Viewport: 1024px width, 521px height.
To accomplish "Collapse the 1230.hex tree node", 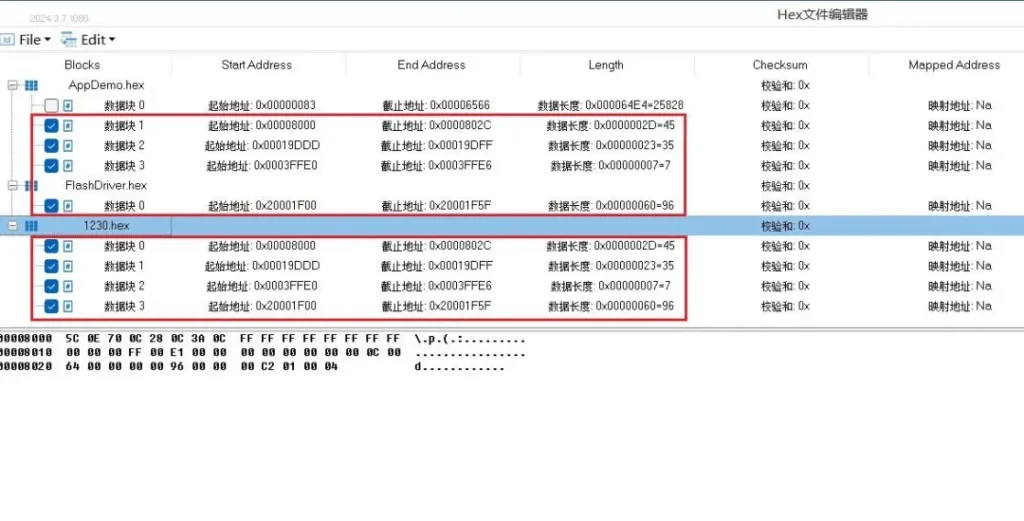I will [13, 226].
